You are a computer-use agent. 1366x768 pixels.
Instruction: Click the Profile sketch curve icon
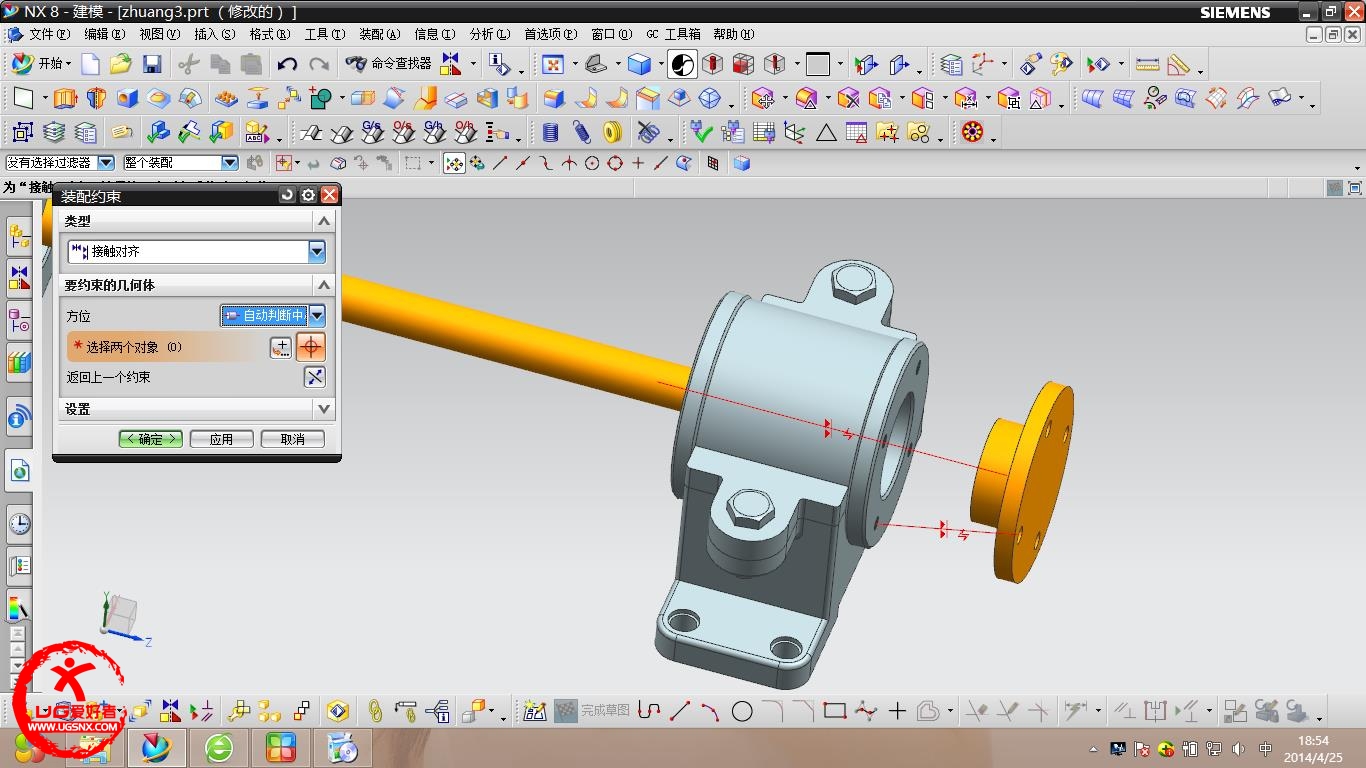[x=649, y=711]
